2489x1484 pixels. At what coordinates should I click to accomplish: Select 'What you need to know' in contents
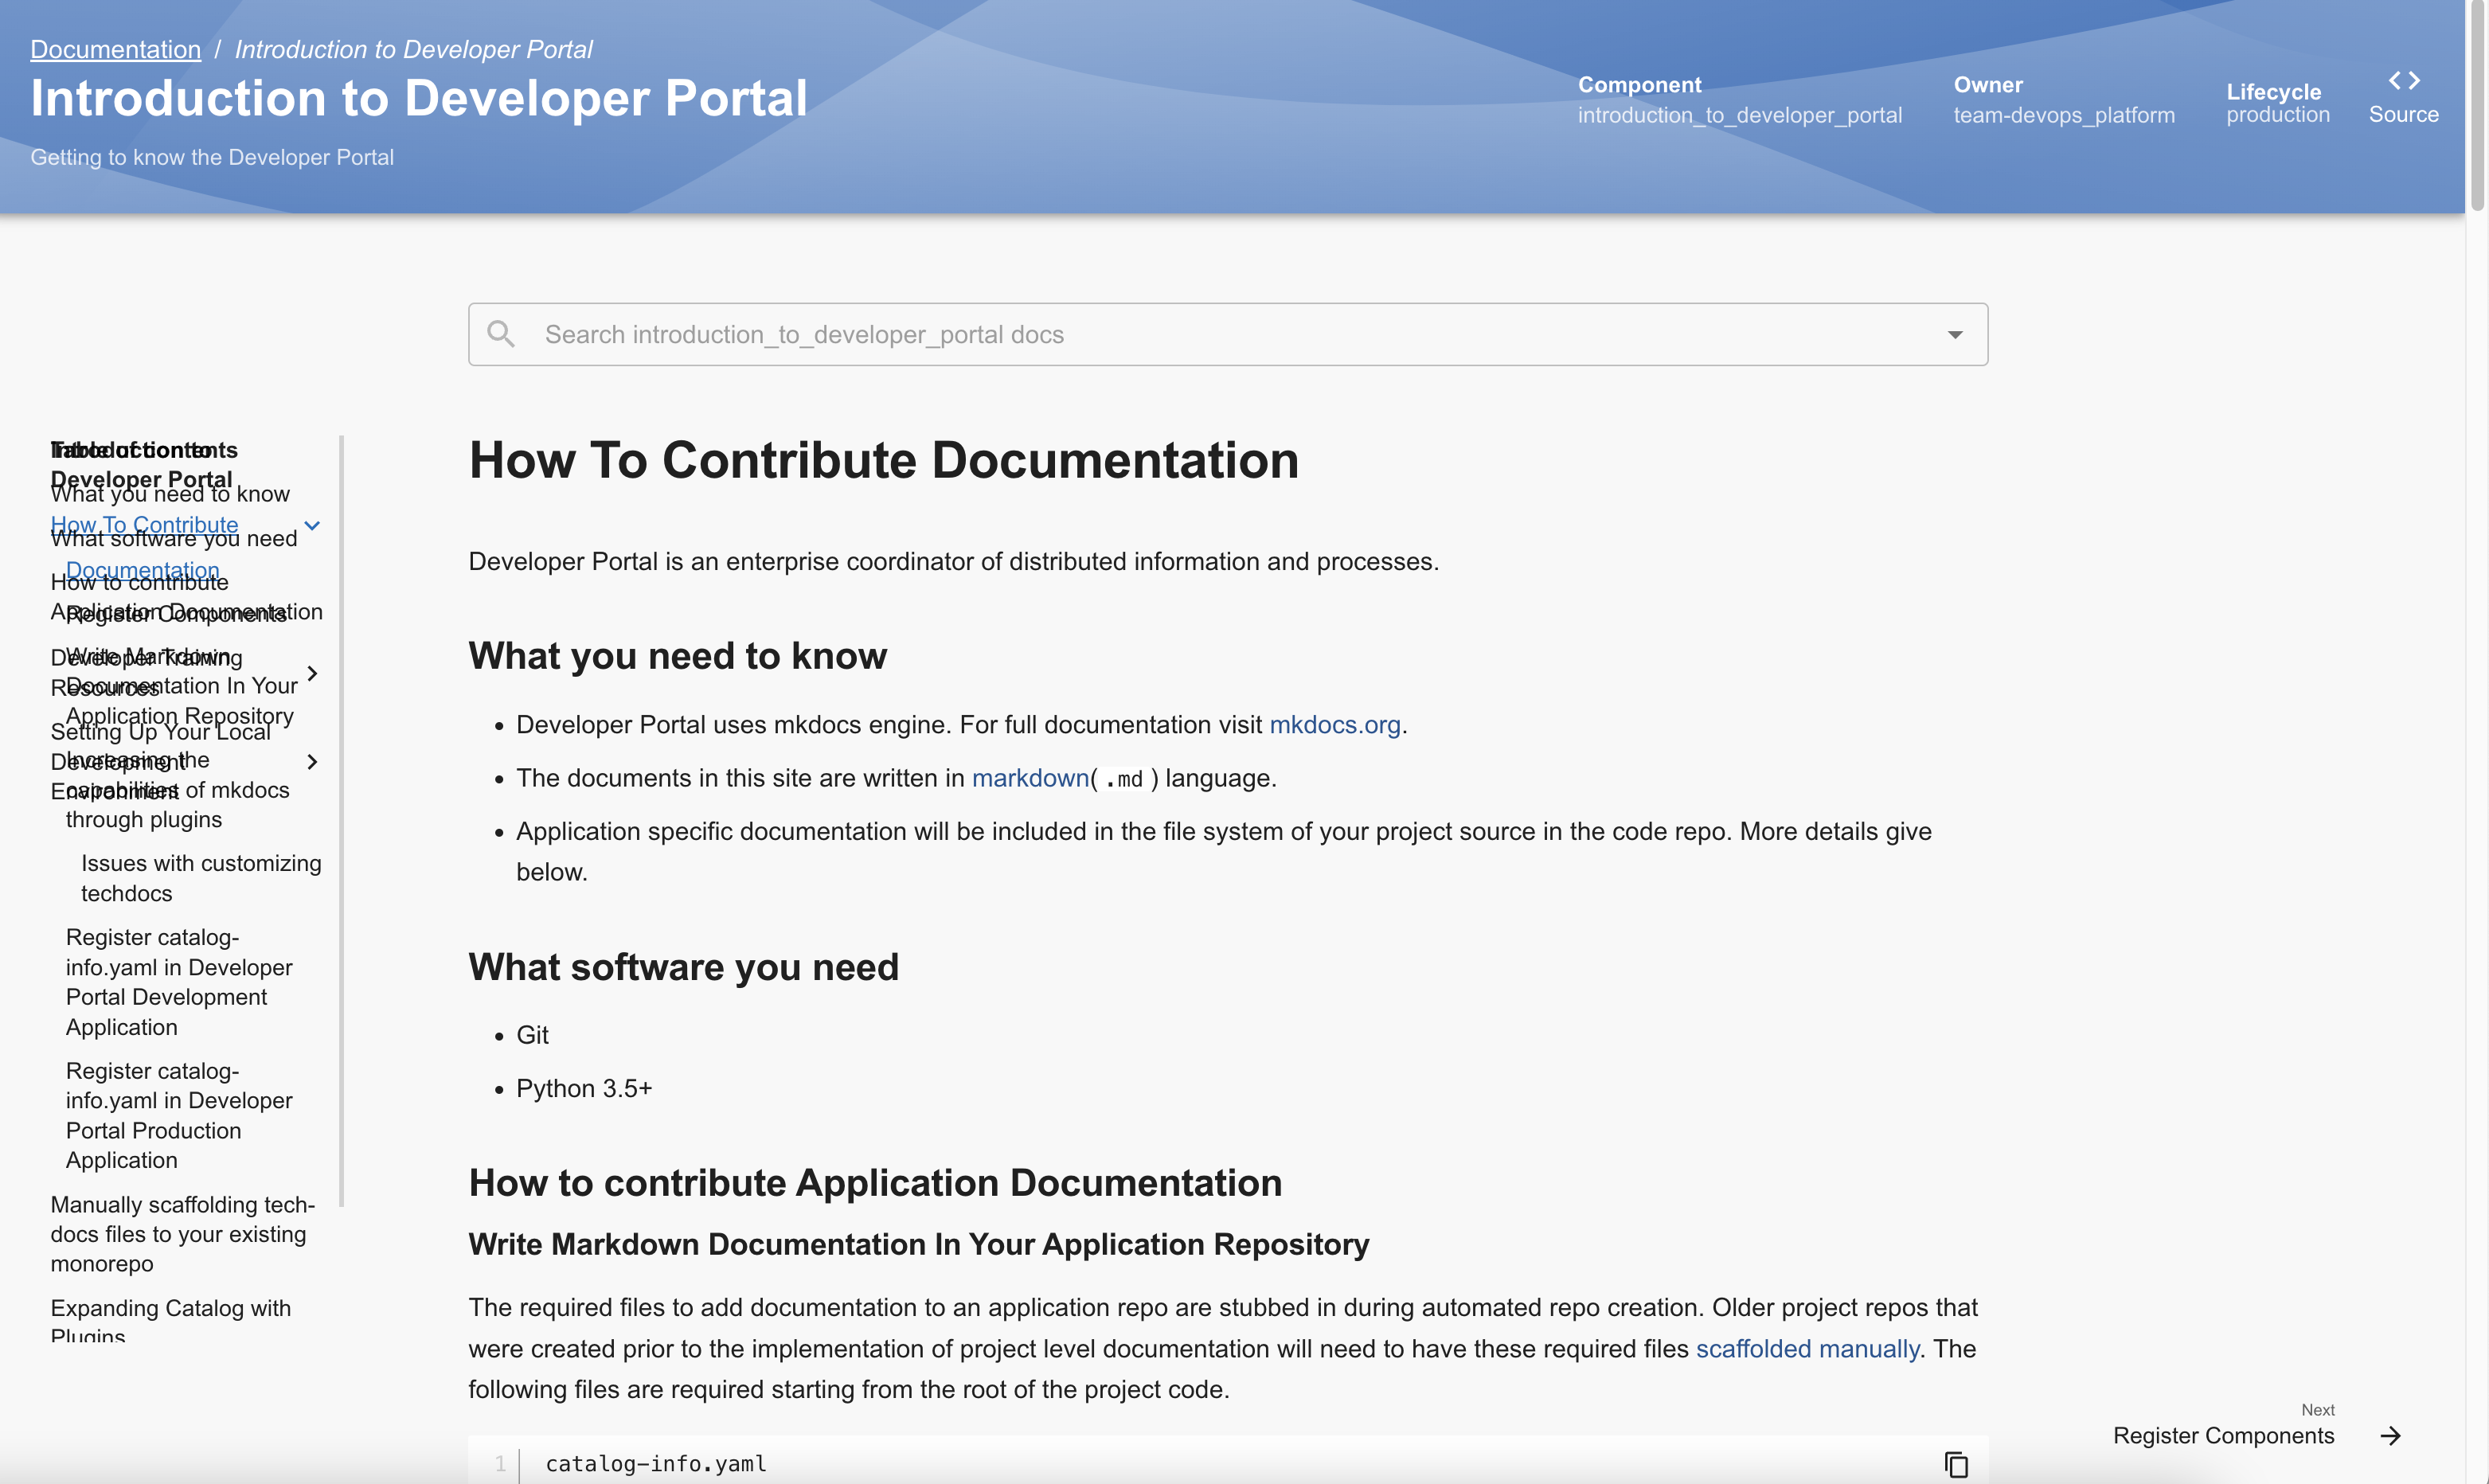click(169, 493)
